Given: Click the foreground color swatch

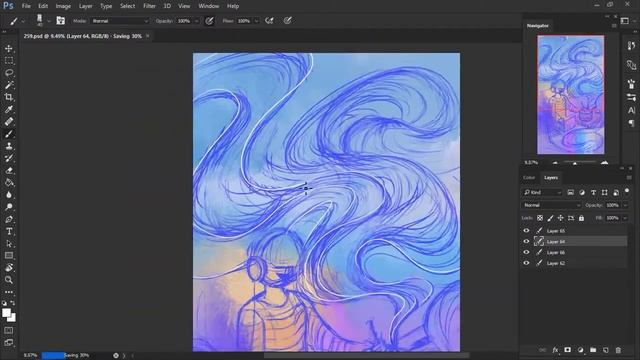Looking at the screenshot, I should point(6,313).
